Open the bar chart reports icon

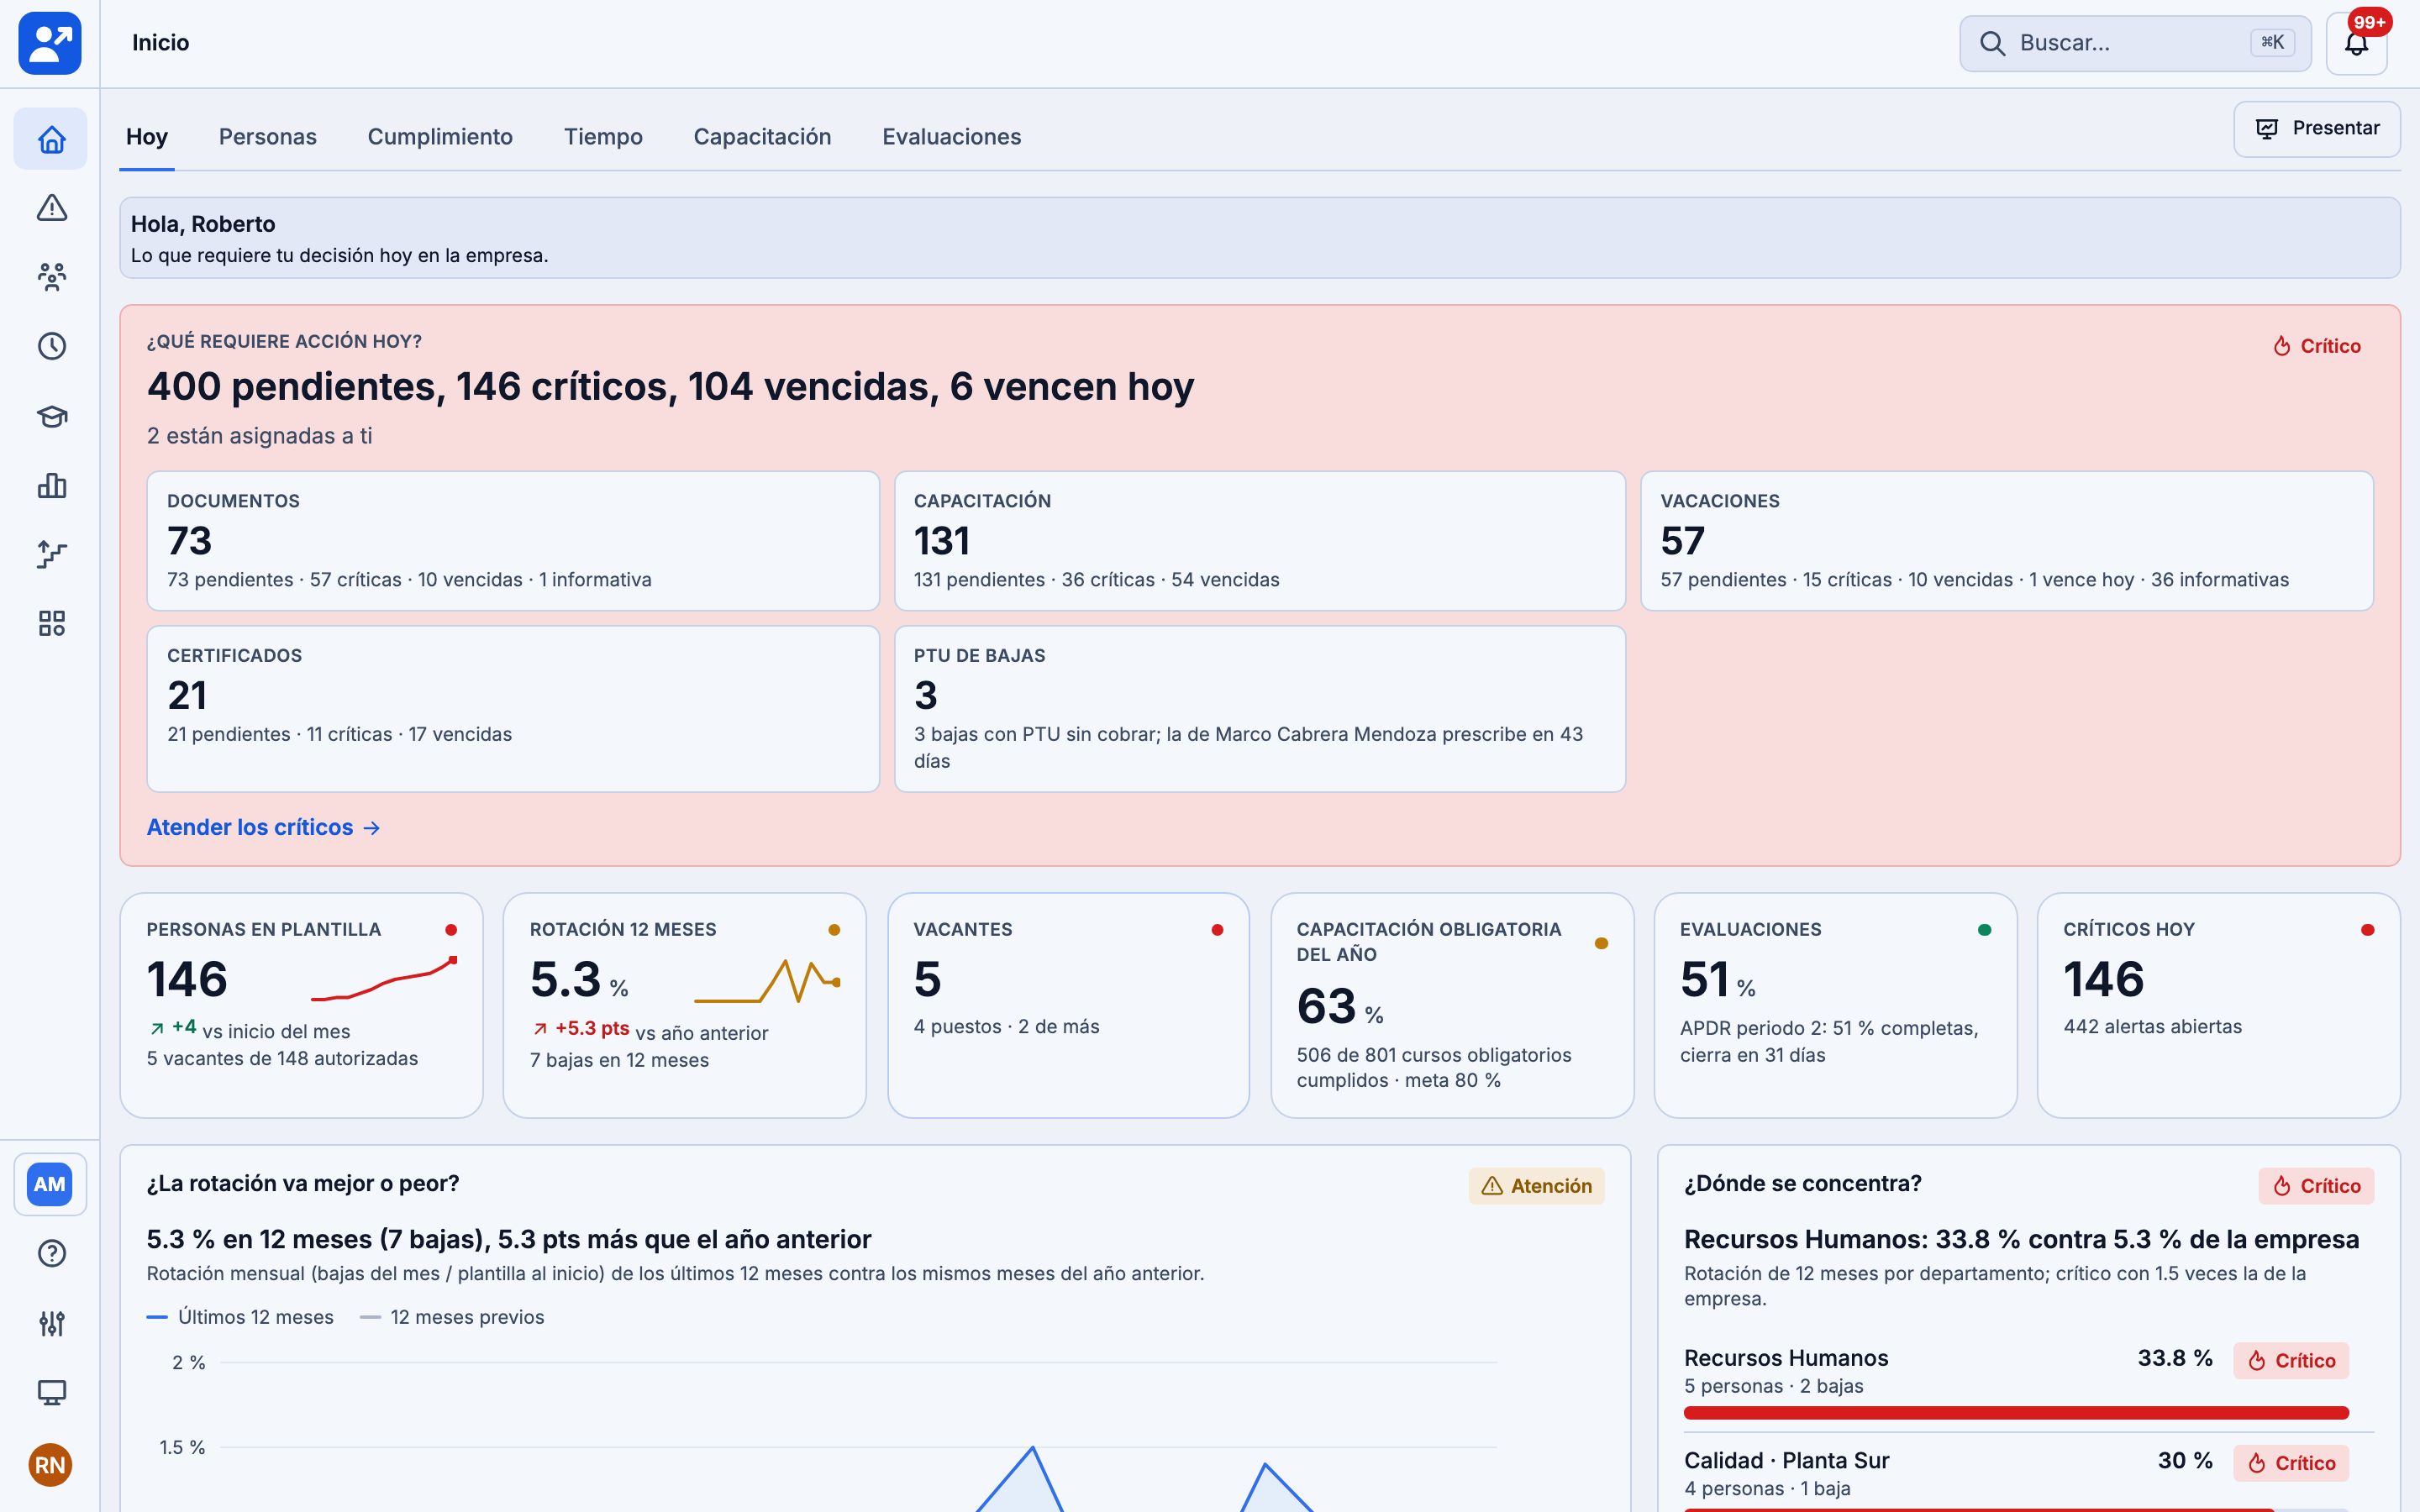51,486
